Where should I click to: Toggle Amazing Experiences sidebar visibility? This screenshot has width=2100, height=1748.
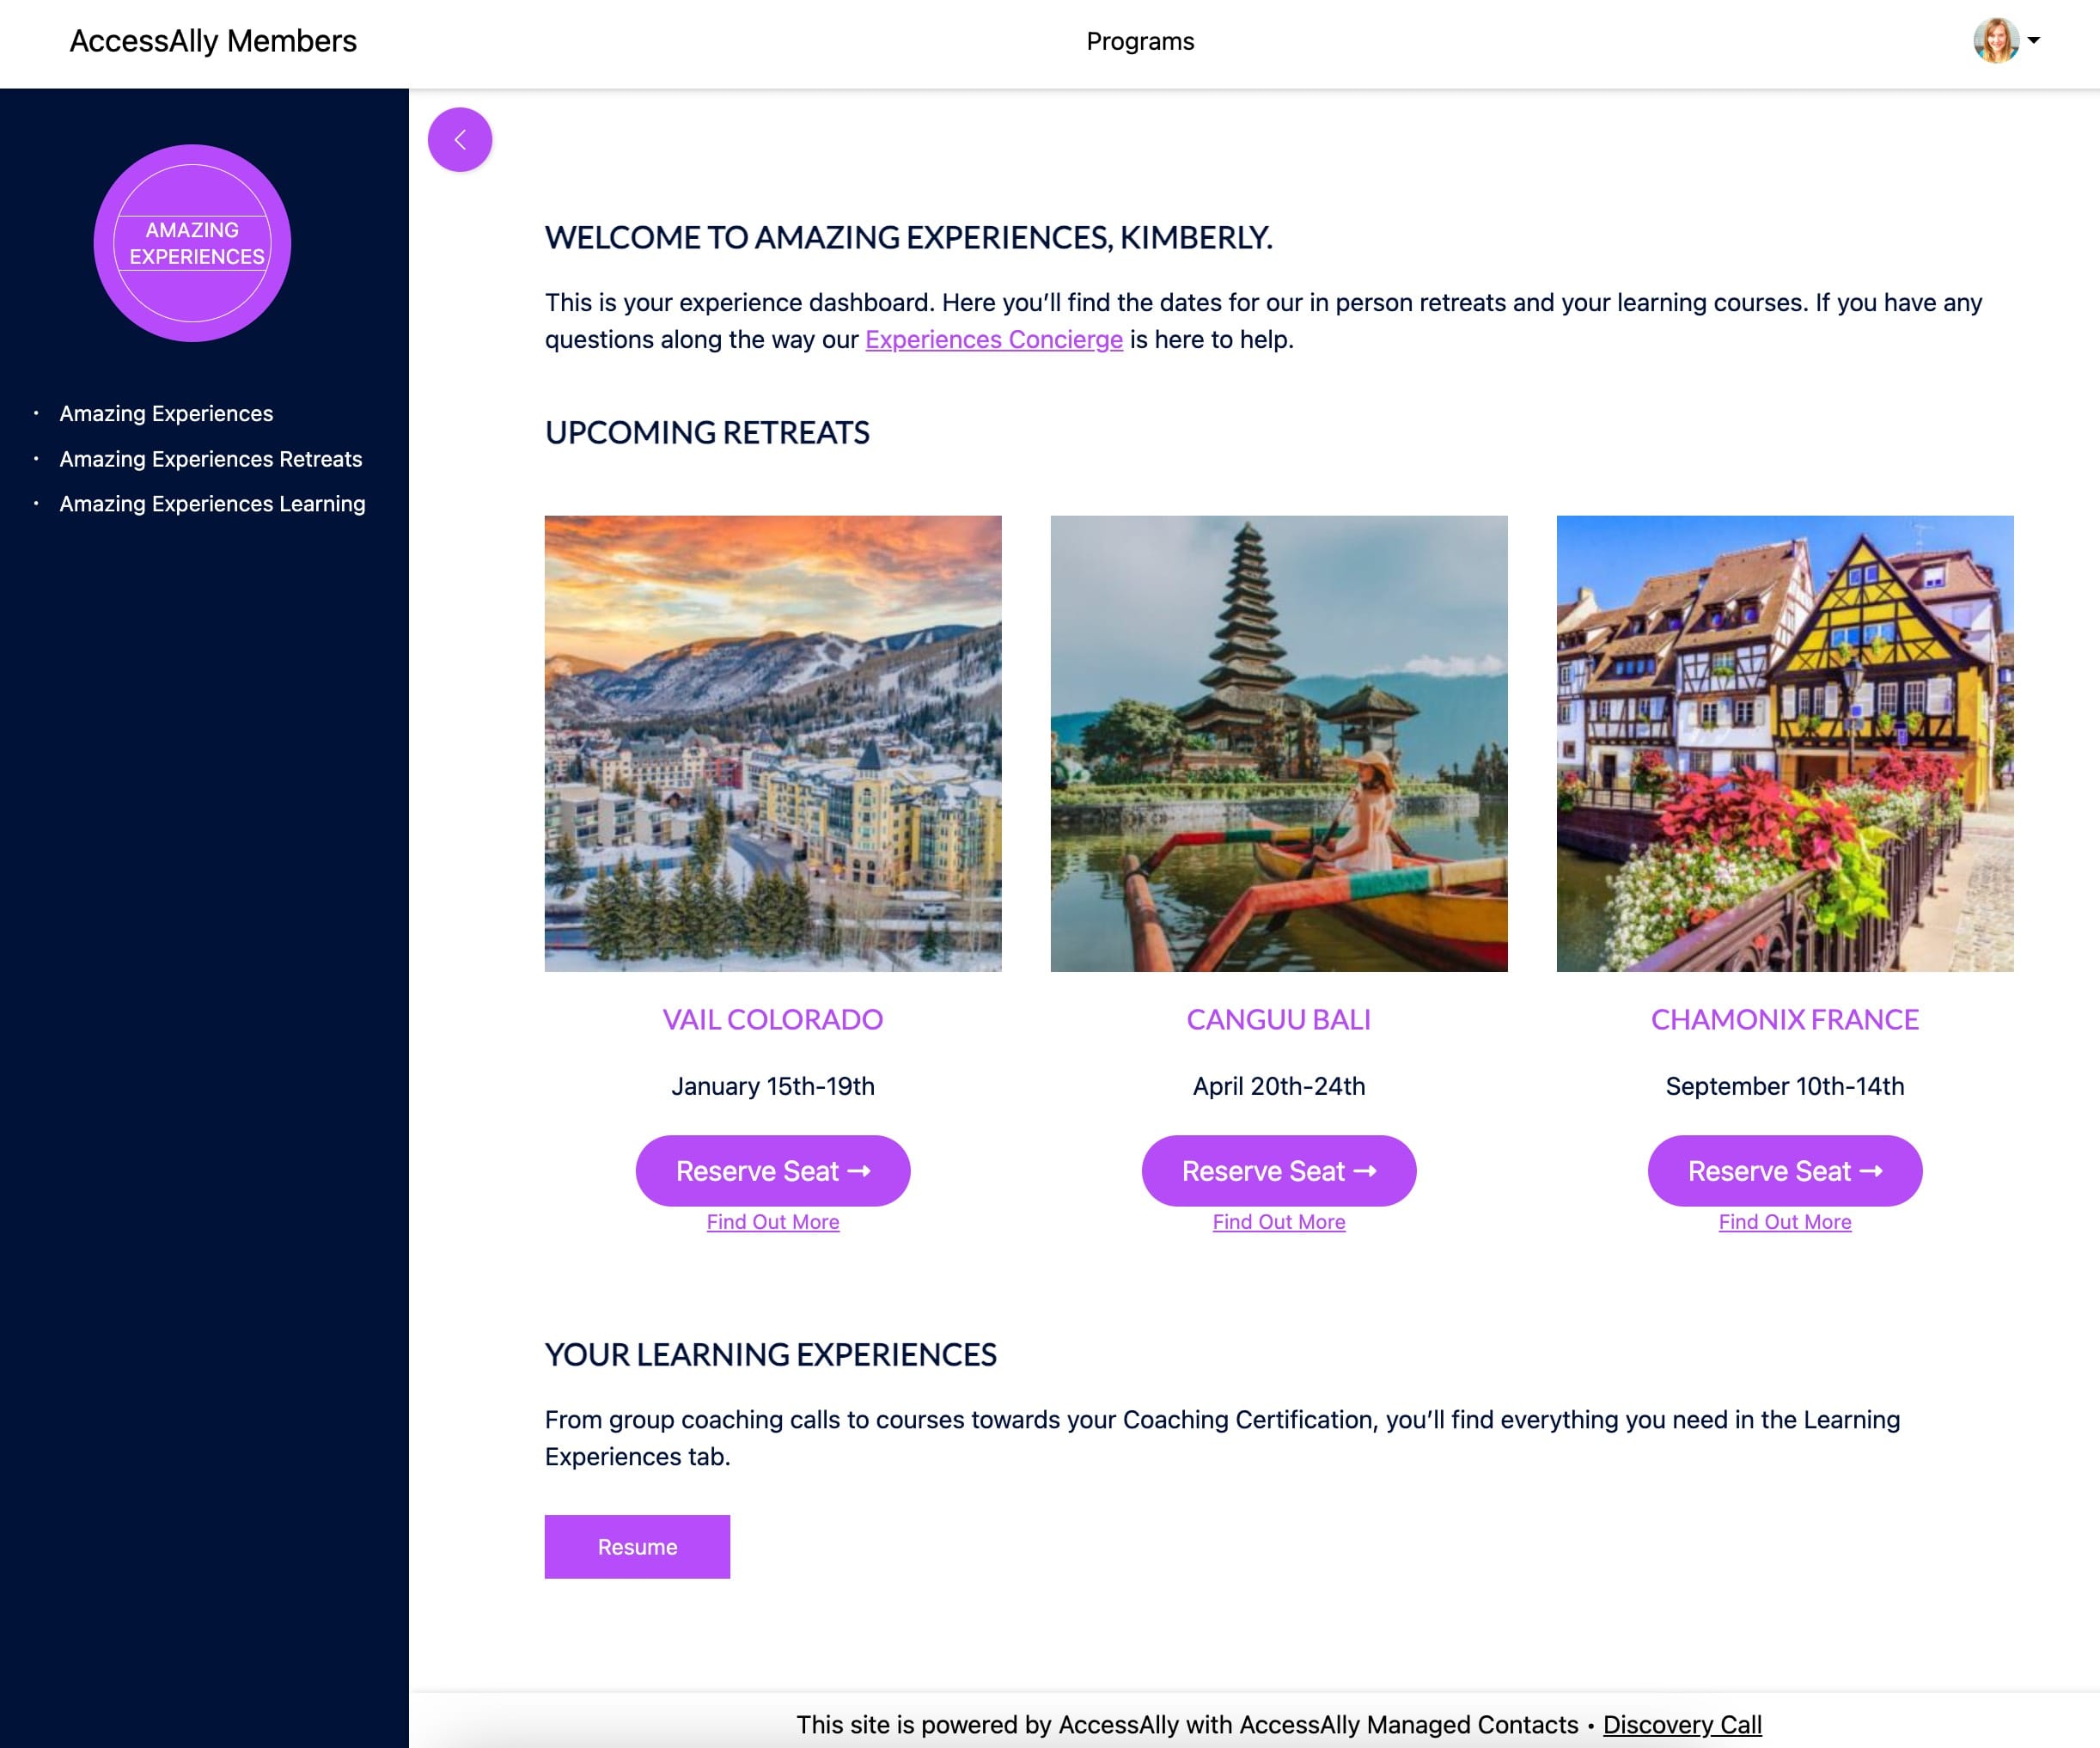[x=461, y=141]
